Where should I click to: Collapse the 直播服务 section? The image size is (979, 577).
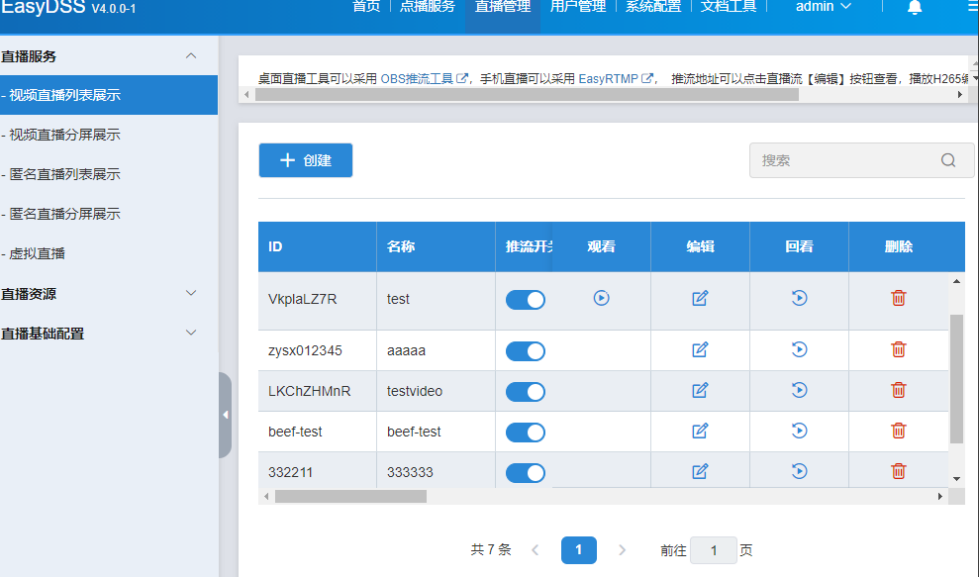coord(191,56)
